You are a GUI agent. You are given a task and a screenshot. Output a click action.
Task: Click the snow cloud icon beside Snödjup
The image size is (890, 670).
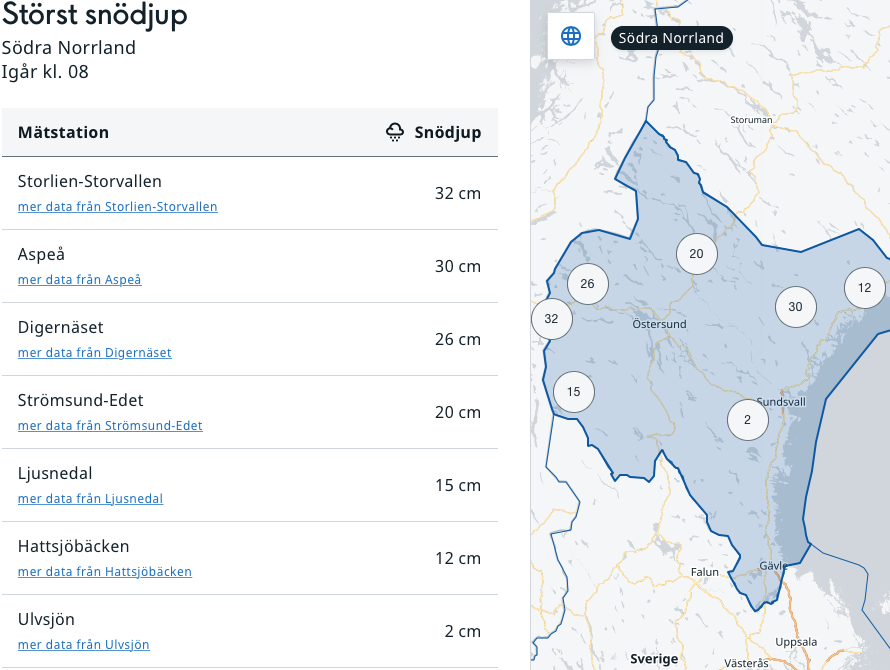click(x=396, y=132)
